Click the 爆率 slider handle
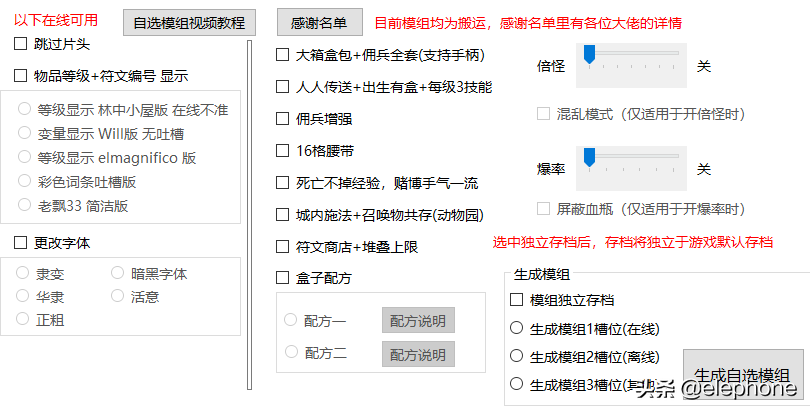Image resolution: width=810 pixels, height=412 pixels. tap(590, 158)
